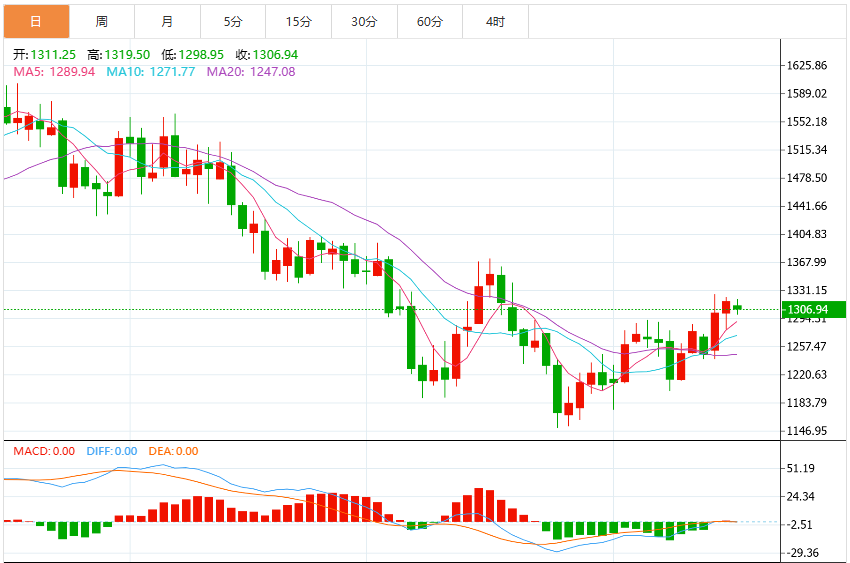Open the 月 monthly chart tab
Screen dimensions: 850x563
pyautogui.click(x=168, y=22)
